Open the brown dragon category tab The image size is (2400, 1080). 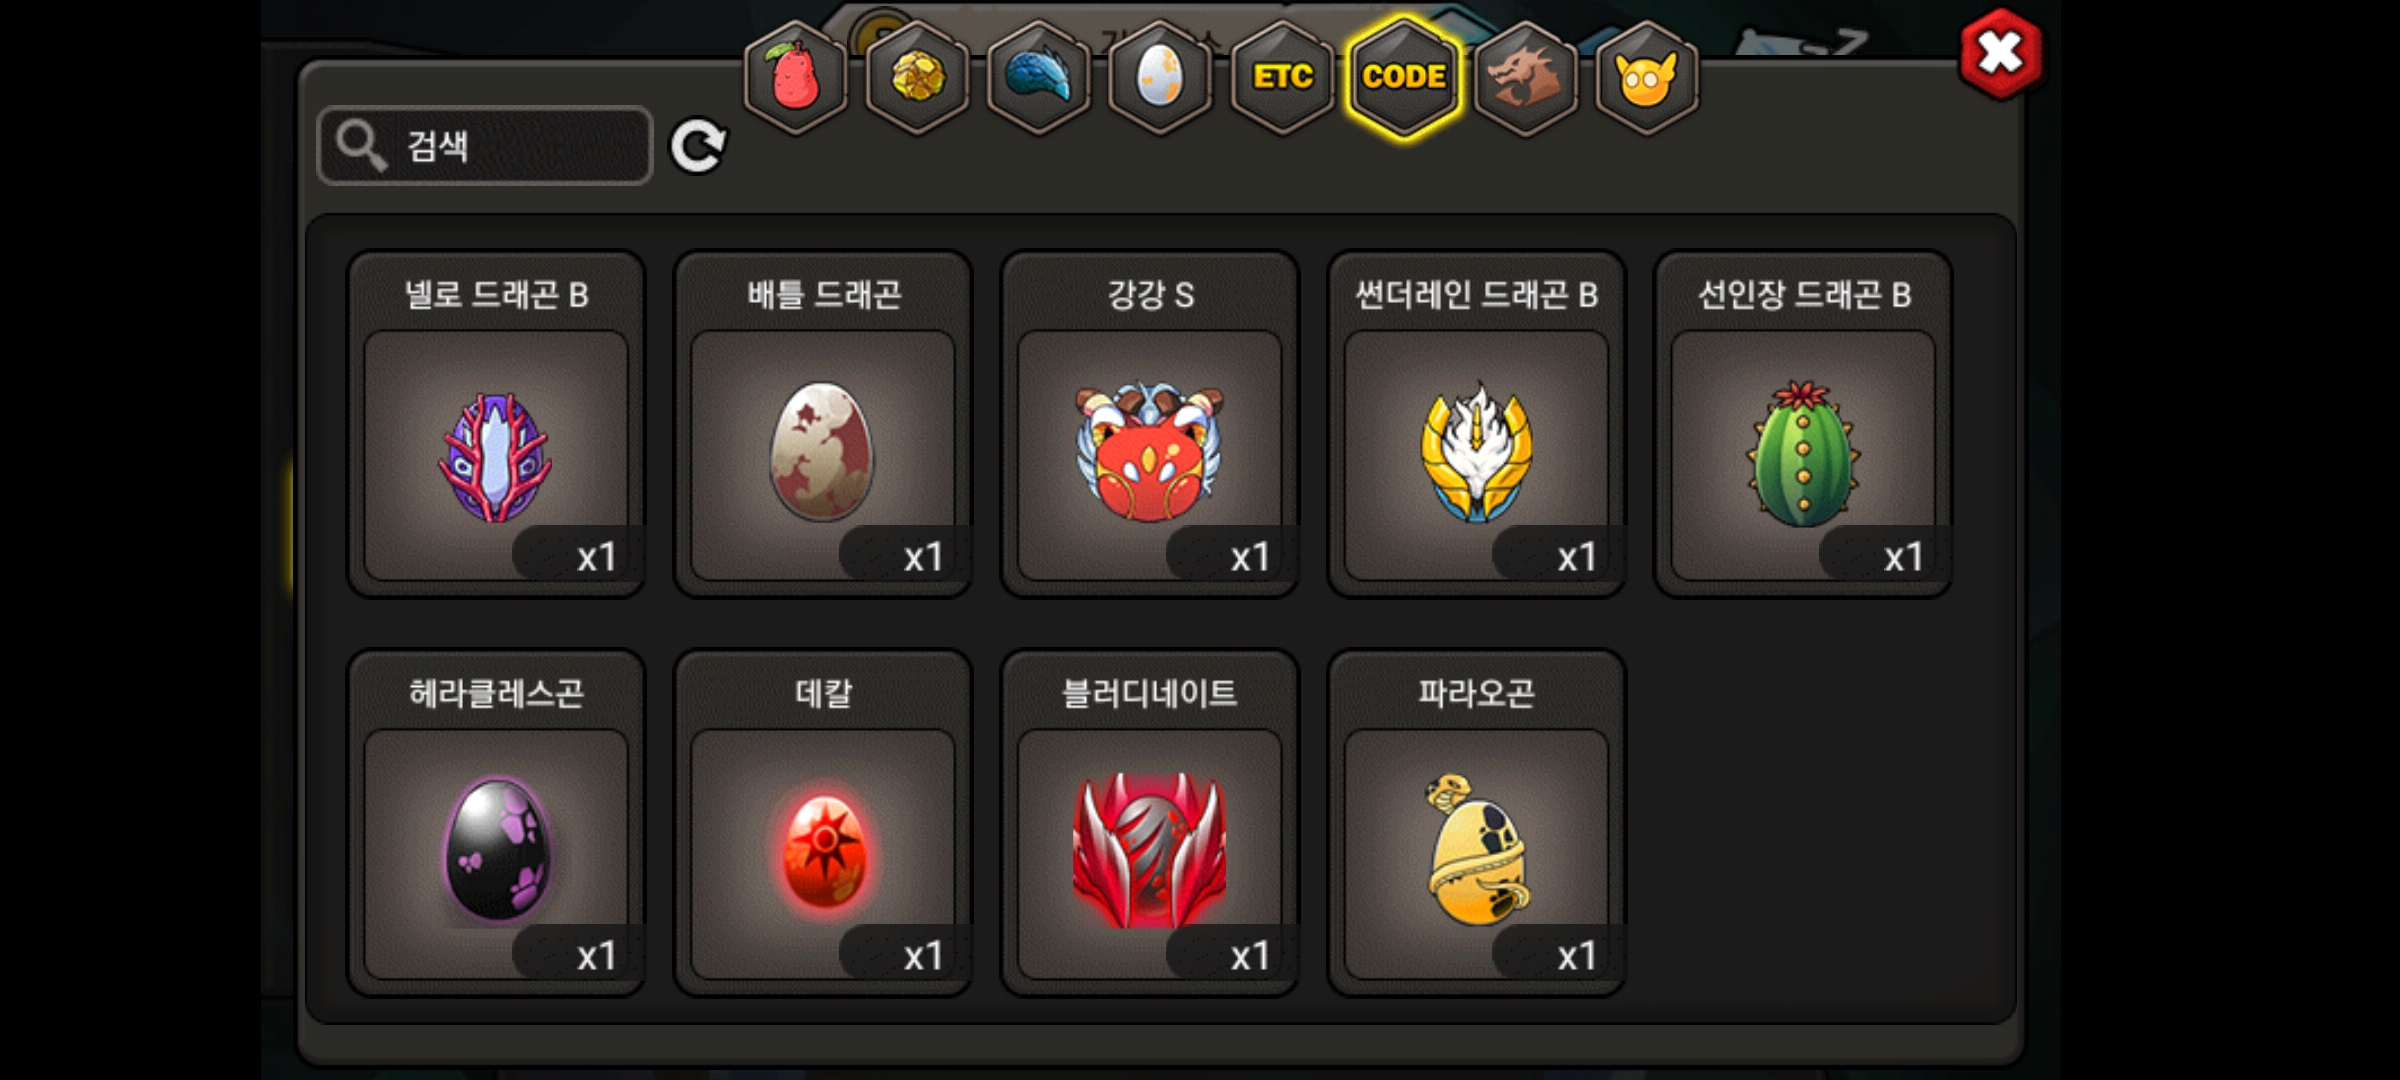[1526, 77]
